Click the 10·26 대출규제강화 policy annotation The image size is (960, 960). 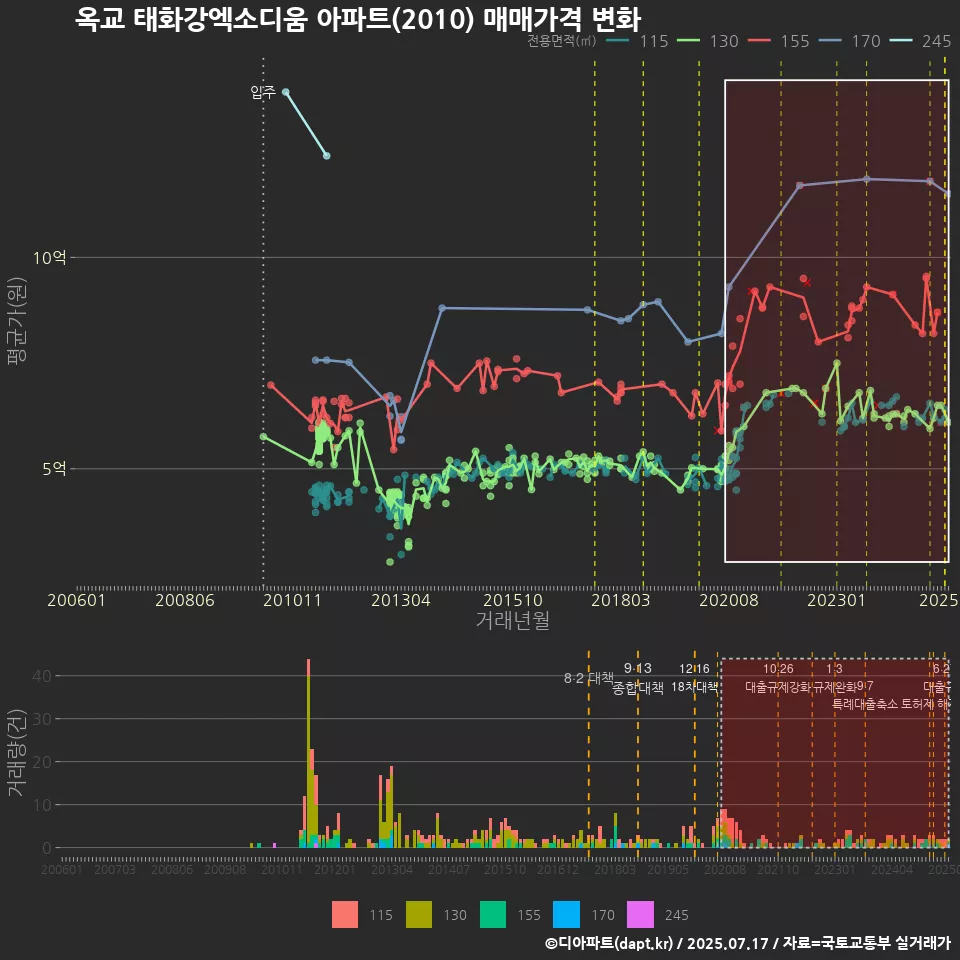point(778,678)
